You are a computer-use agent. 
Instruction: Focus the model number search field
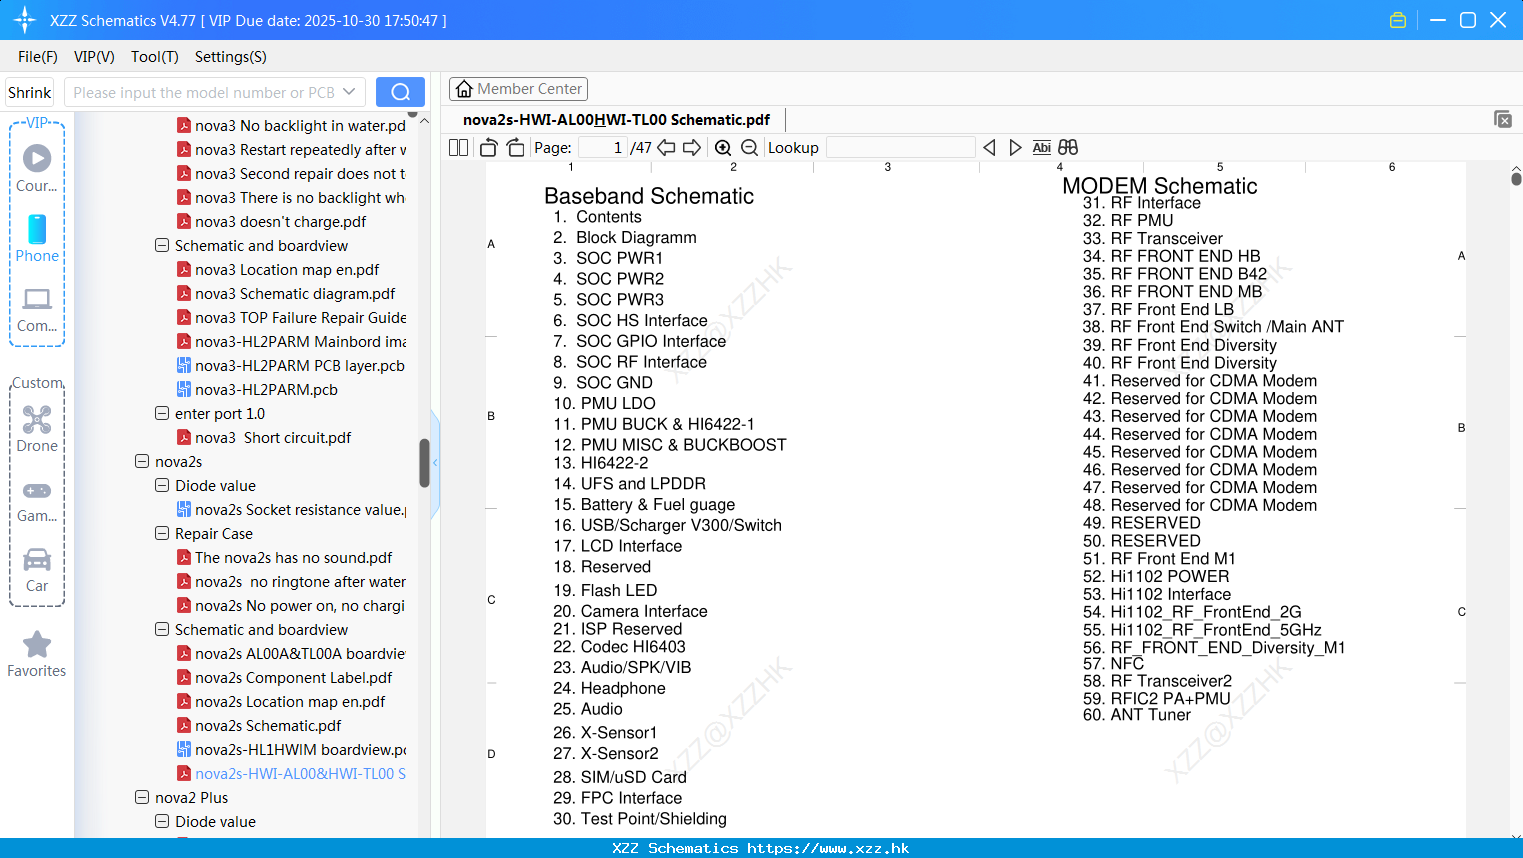205,92
